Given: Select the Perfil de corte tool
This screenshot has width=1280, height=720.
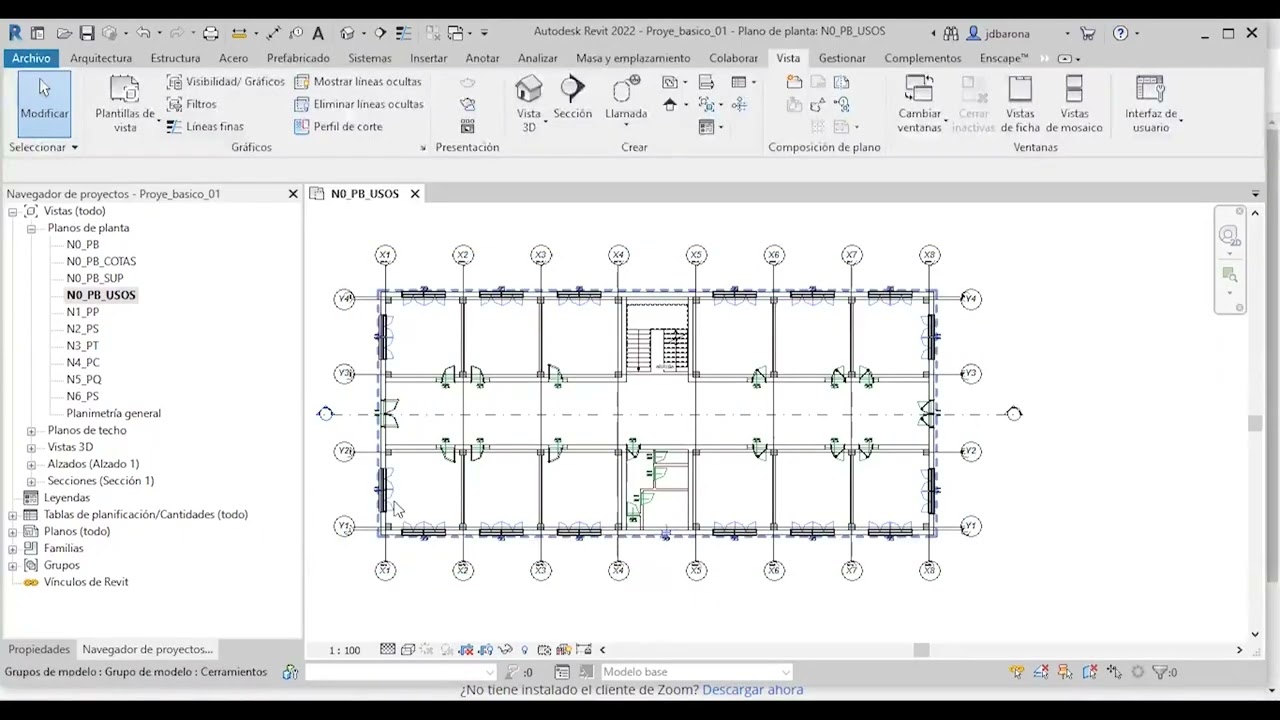Looking at the screenshot, I should point(338,127).
